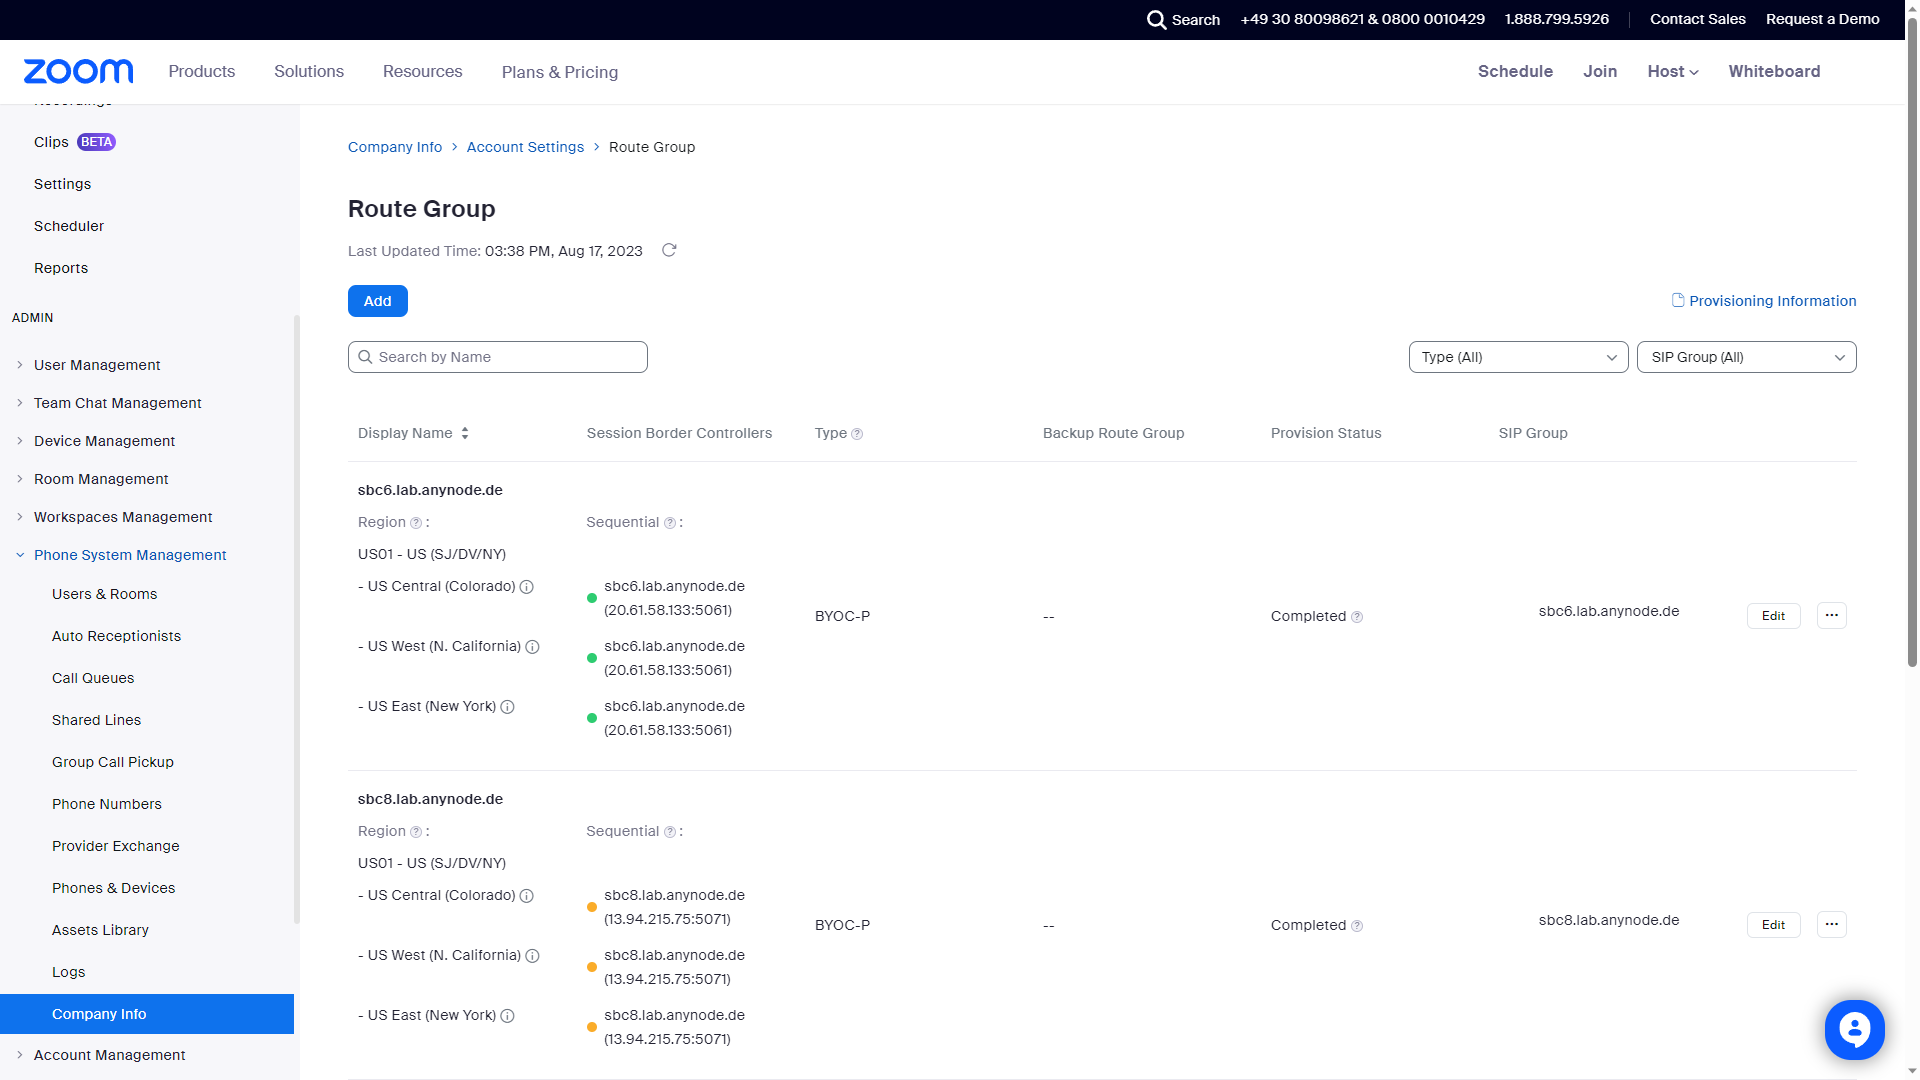The width and height of the screenshot is (1920, 1080).
Task: Click the Clips BETA badge
Action: (x=96, y=142)
